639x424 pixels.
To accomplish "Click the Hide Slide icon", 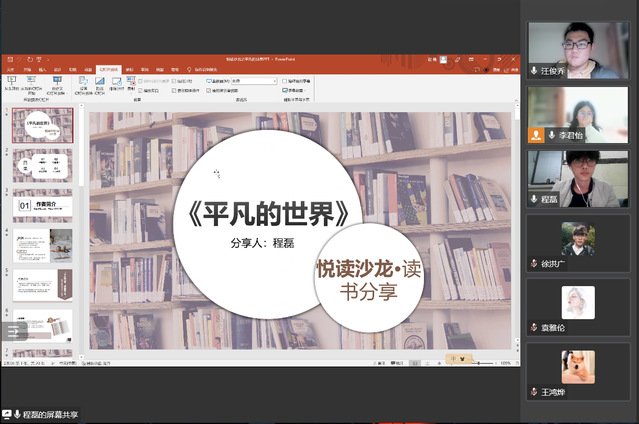I will pyautogui.click(x=101, y=82).
